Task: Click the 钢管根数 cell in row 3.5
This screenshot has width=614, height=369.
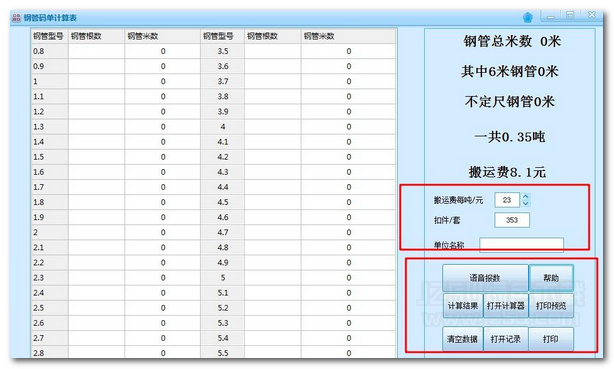Action: 273,51
